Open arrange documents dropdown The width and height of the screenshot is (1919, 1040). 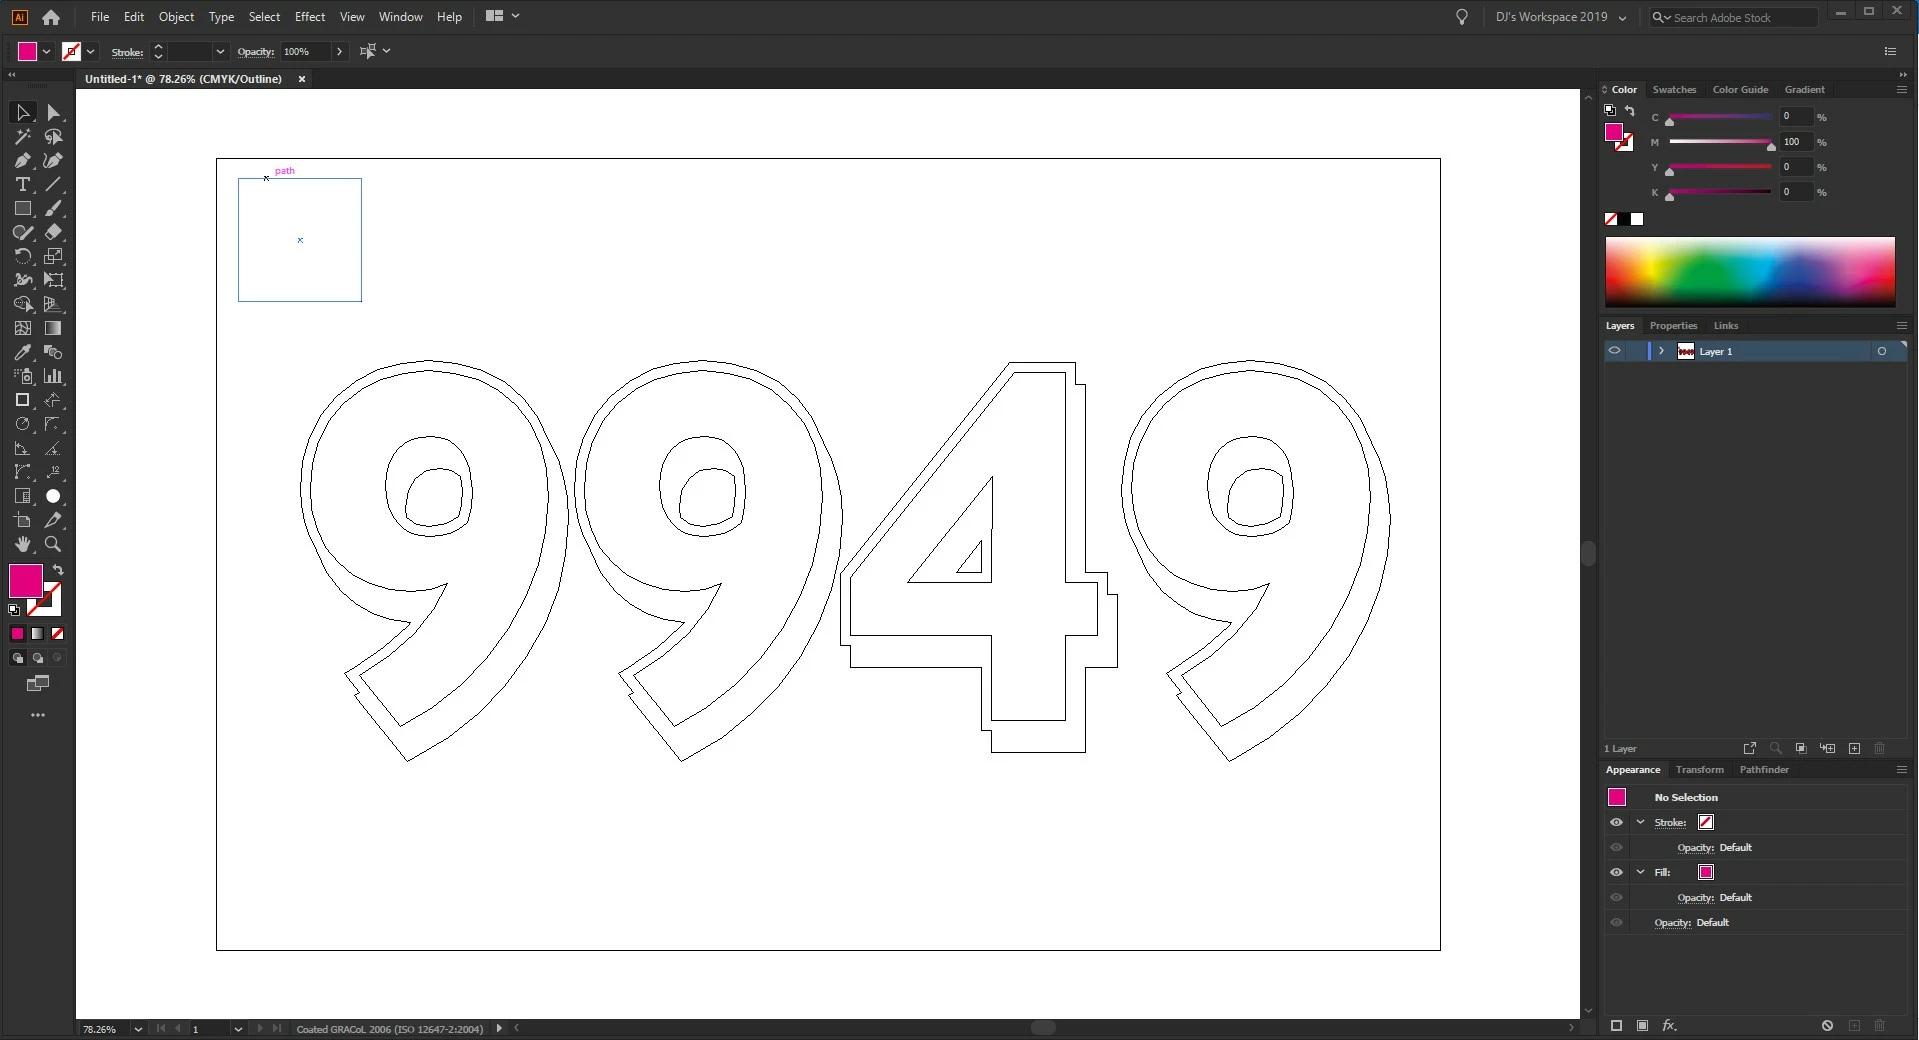(502, 16)
